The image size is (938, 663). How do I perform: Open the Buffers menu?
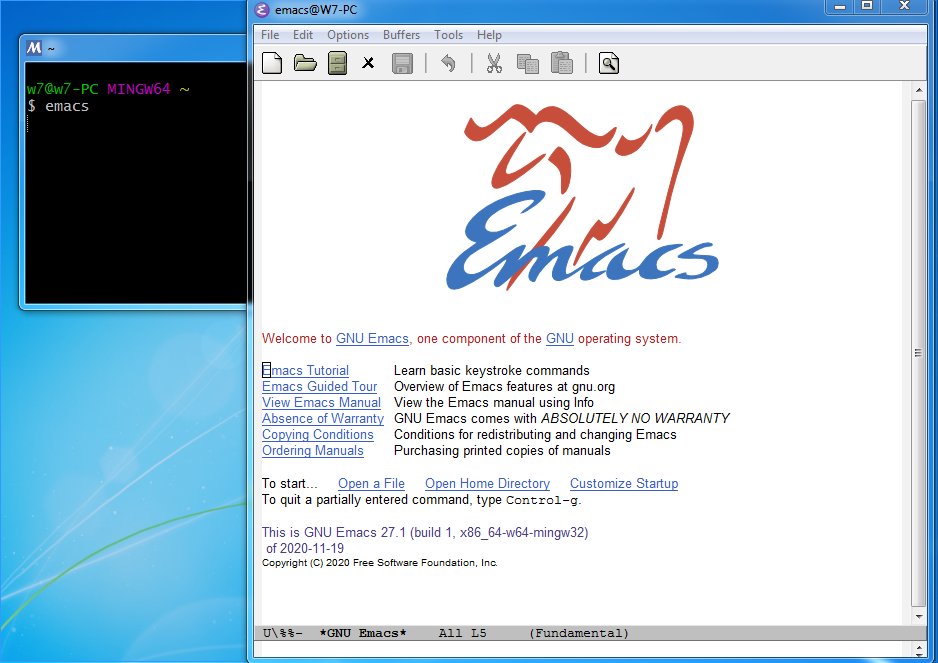coord(401,35)
